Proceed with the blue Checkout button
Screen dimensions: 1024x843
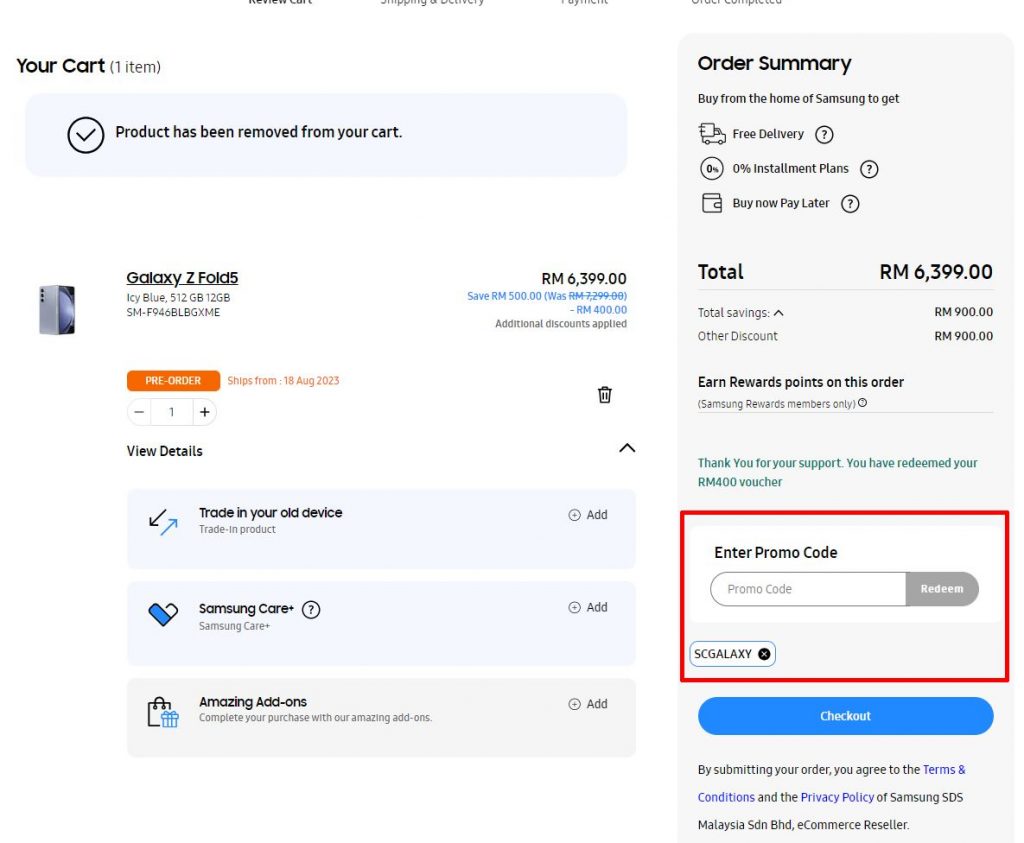point(846,716)
